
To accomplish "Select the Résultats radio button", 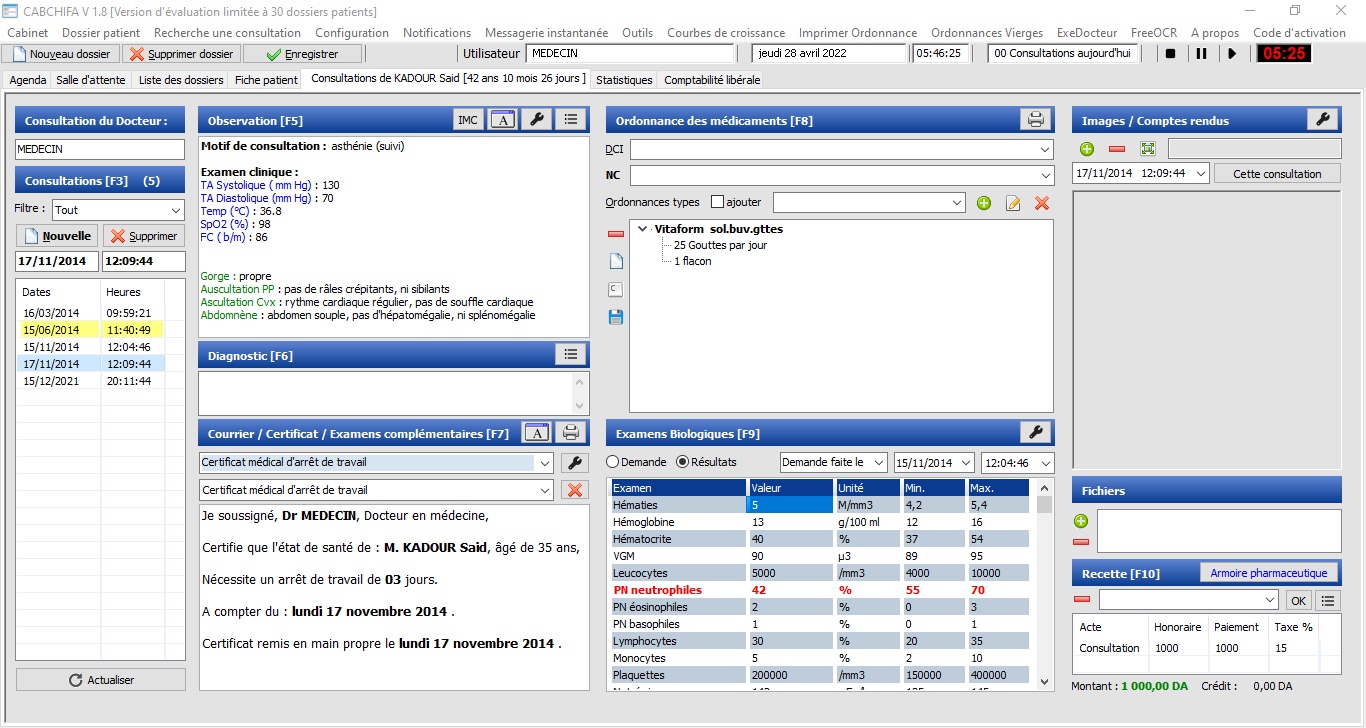I will (x=683, y=462).
